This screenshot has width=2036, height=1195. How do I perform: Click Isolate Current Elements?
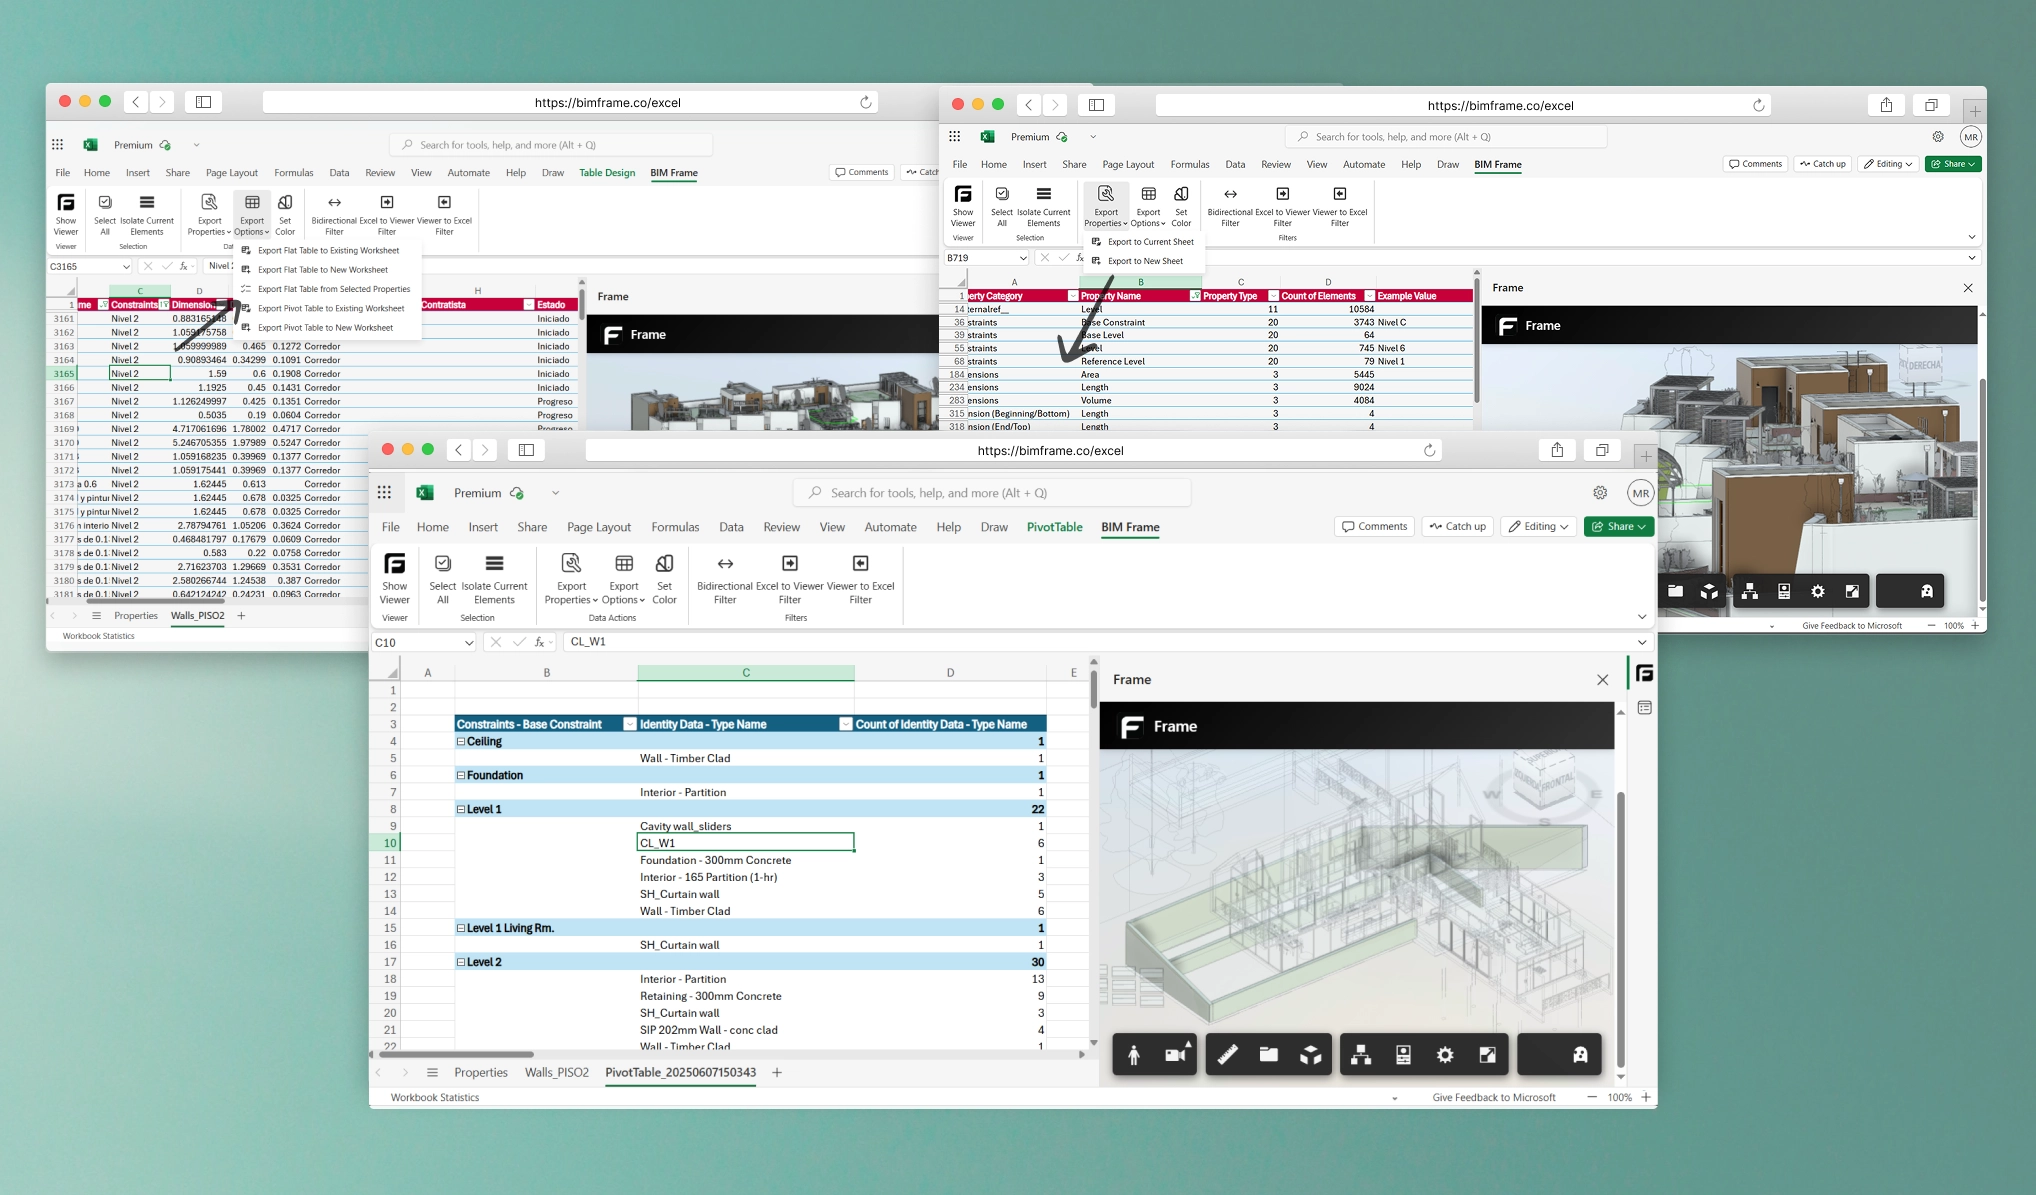[x=494, y=578]
